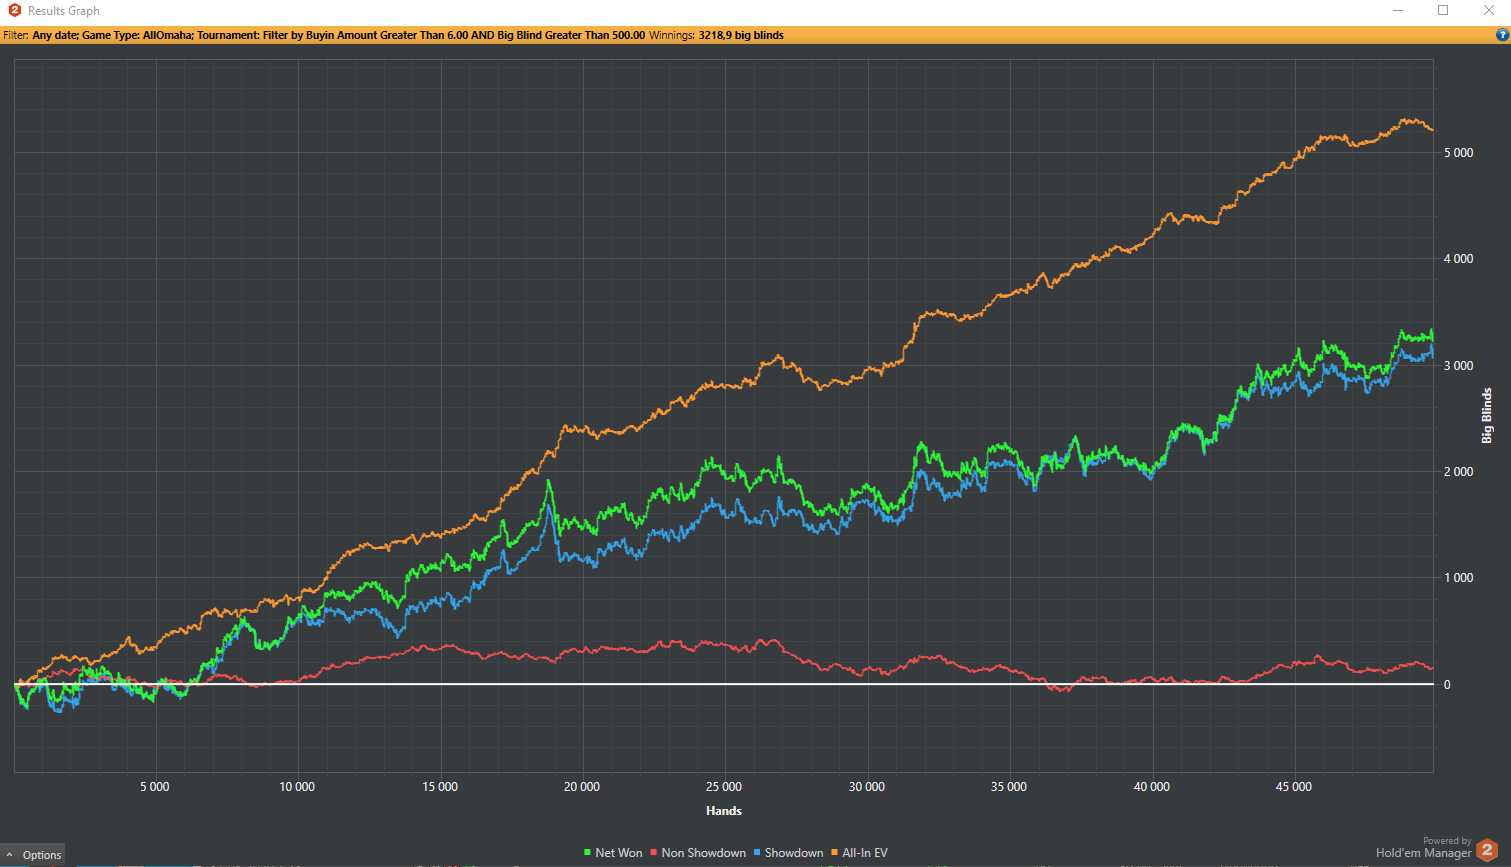This screenshot has height=867, width=1511.
Task: Click the Hold'em Manager 2 logo badge
Action: pos(1487,850)
